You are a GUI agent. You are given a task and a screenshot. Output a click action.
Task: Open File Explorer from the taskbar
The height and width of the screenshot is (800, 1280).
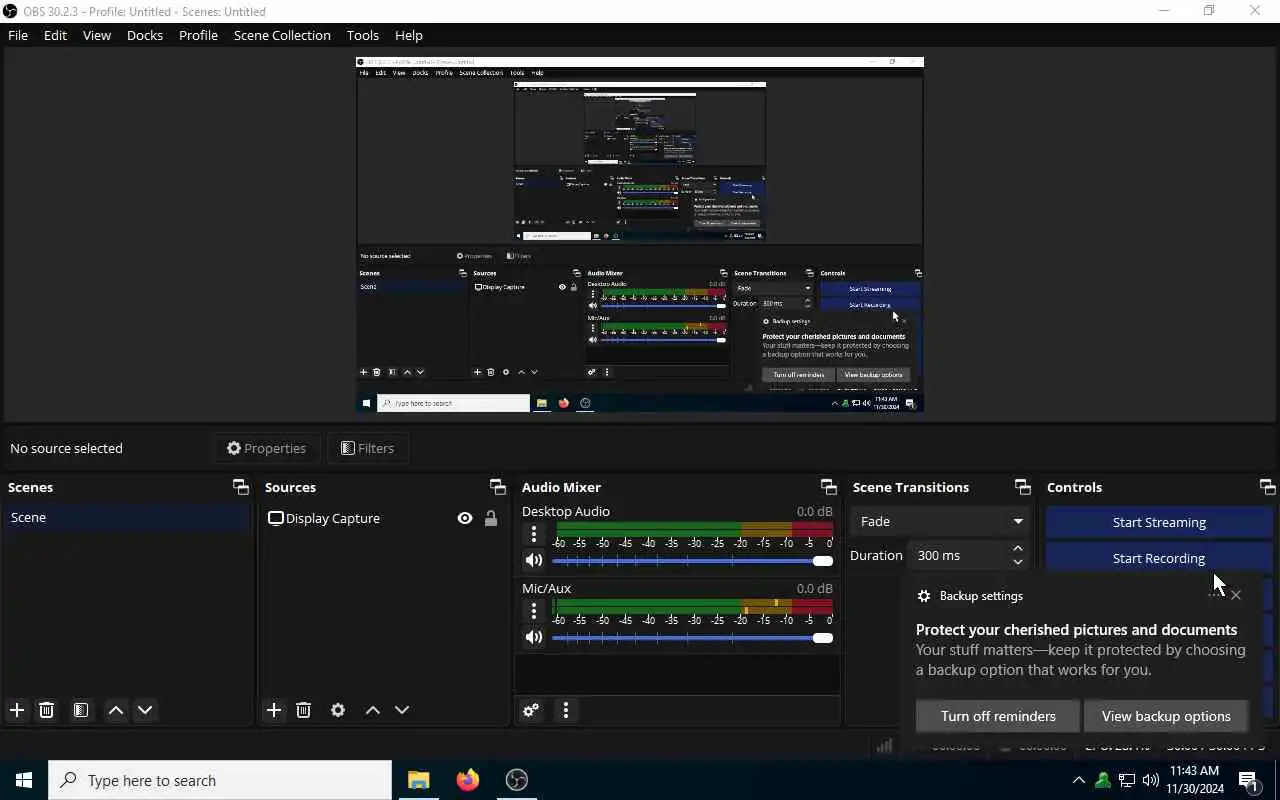(x=419, y=780)
